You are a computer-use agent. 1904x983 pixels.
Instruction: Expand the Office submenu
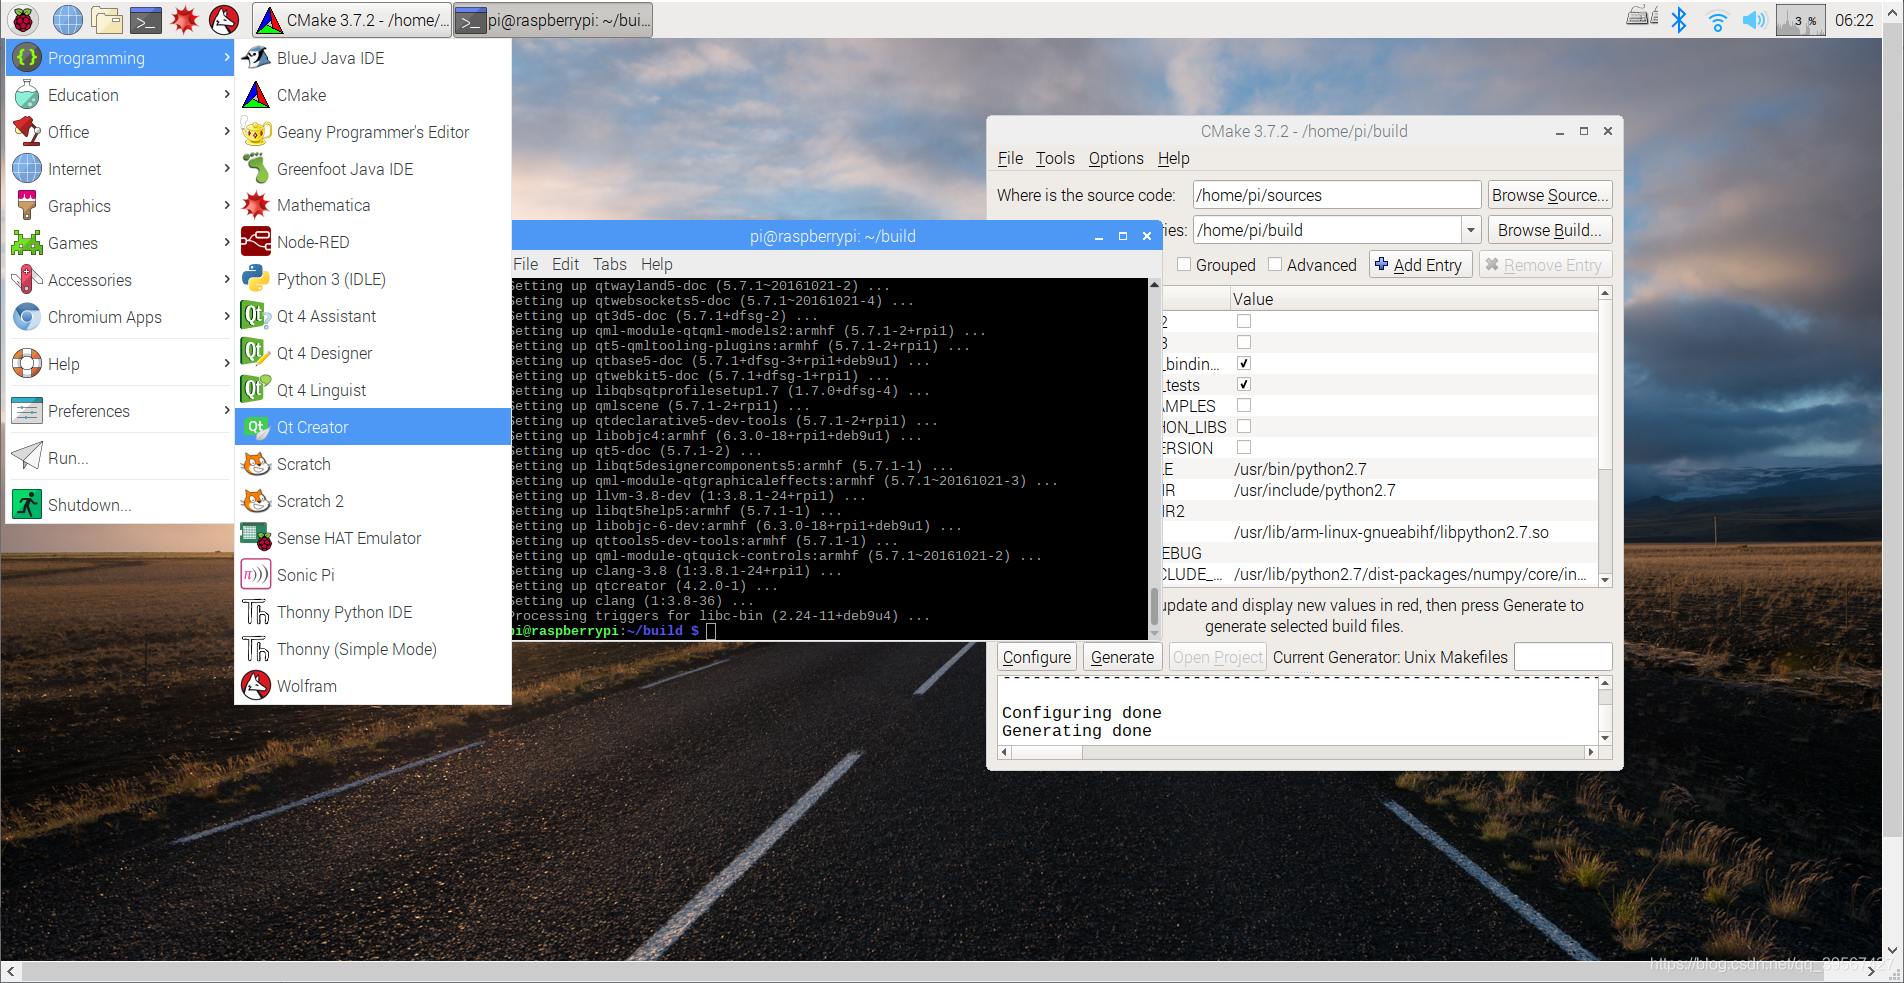(x=120, y=132)
